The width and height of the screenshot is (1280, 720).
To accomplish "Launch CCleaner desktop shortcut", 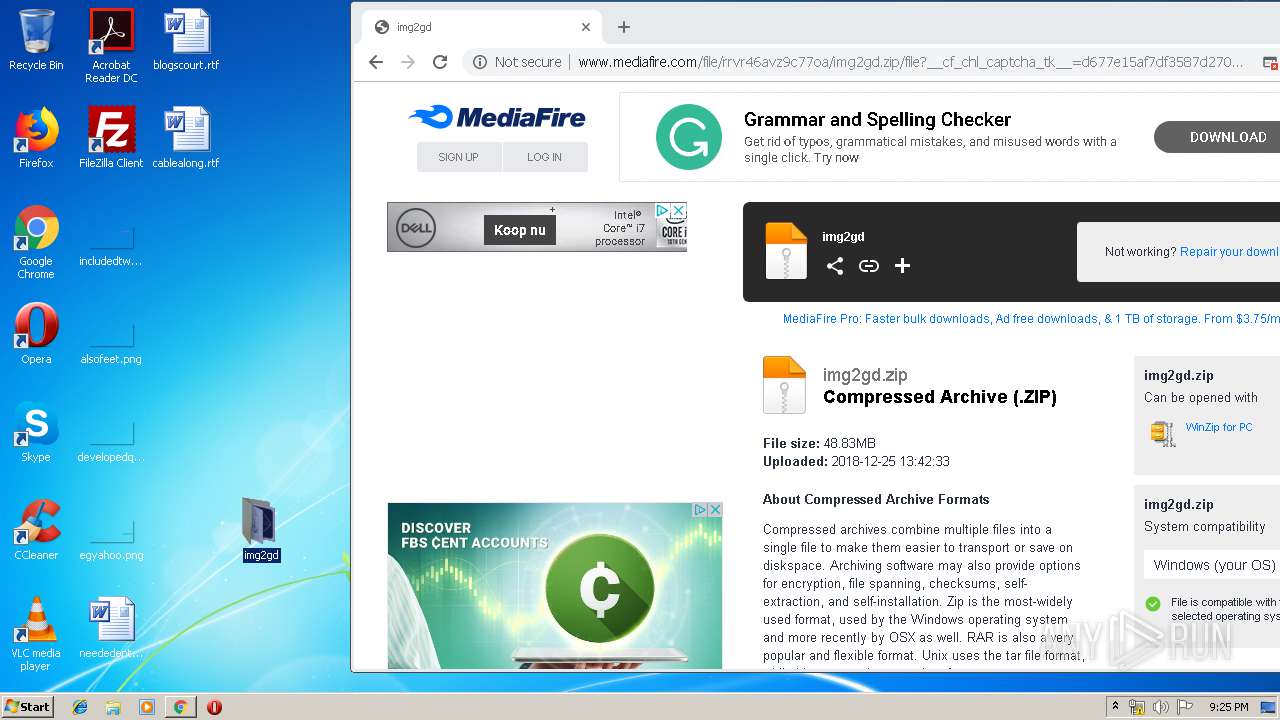I will [36, 530].
